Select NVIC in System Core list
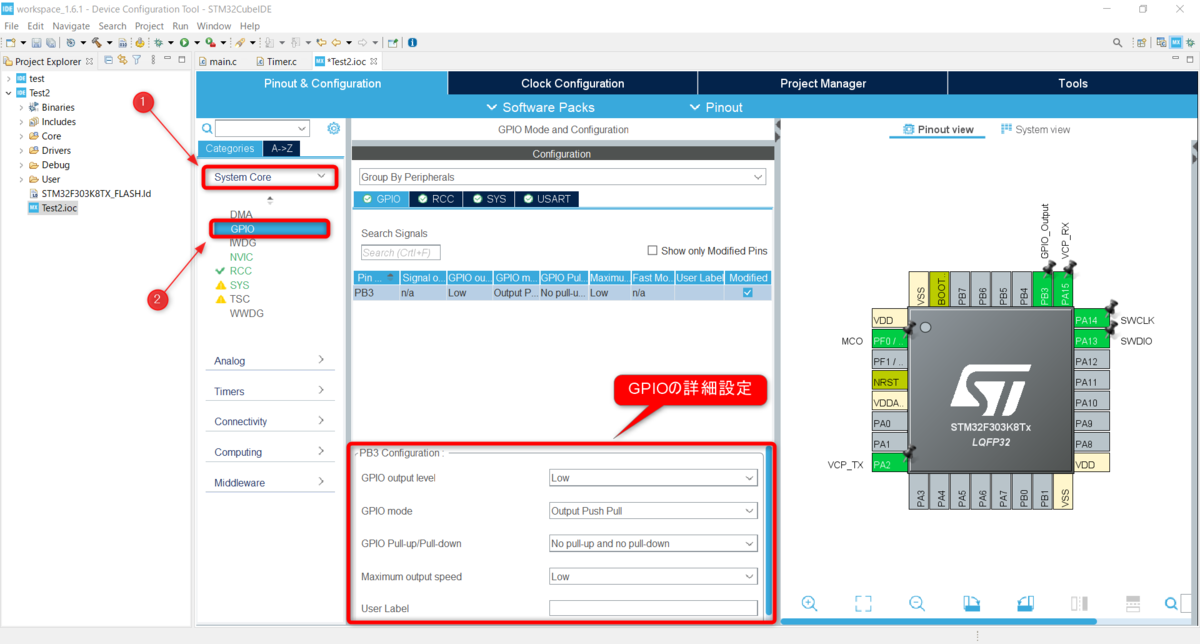 coord(241,257)
